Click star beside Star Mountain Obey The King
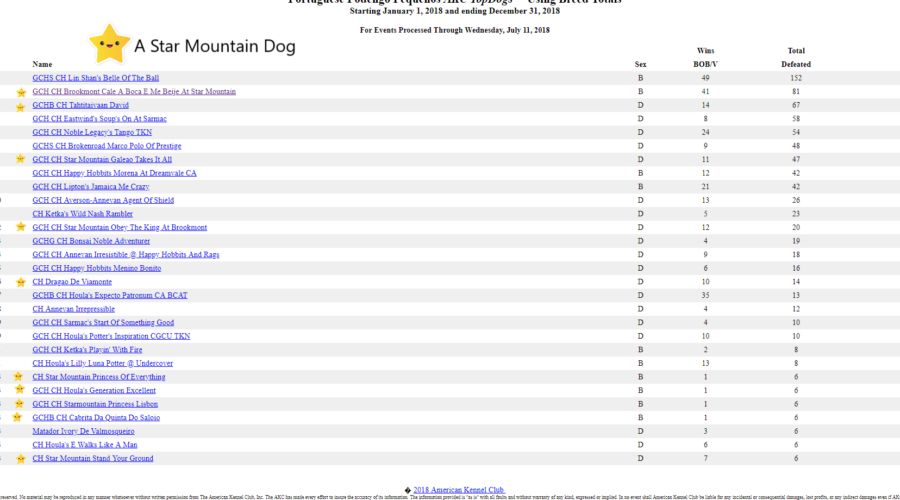This screenshot has width=900, height=500. pyautogui.click(x=21, y=227)
